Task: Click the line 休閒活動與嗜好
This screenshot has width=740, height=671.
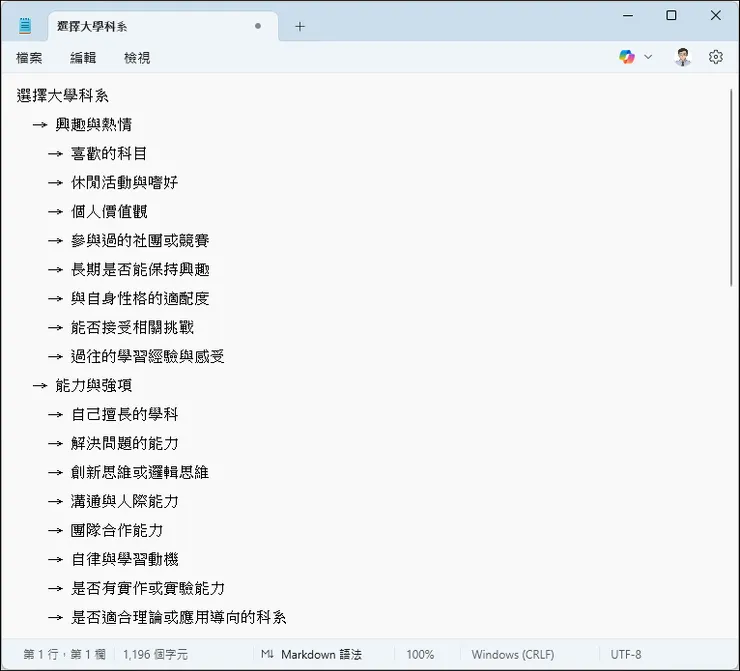Action: pos(125,183)
